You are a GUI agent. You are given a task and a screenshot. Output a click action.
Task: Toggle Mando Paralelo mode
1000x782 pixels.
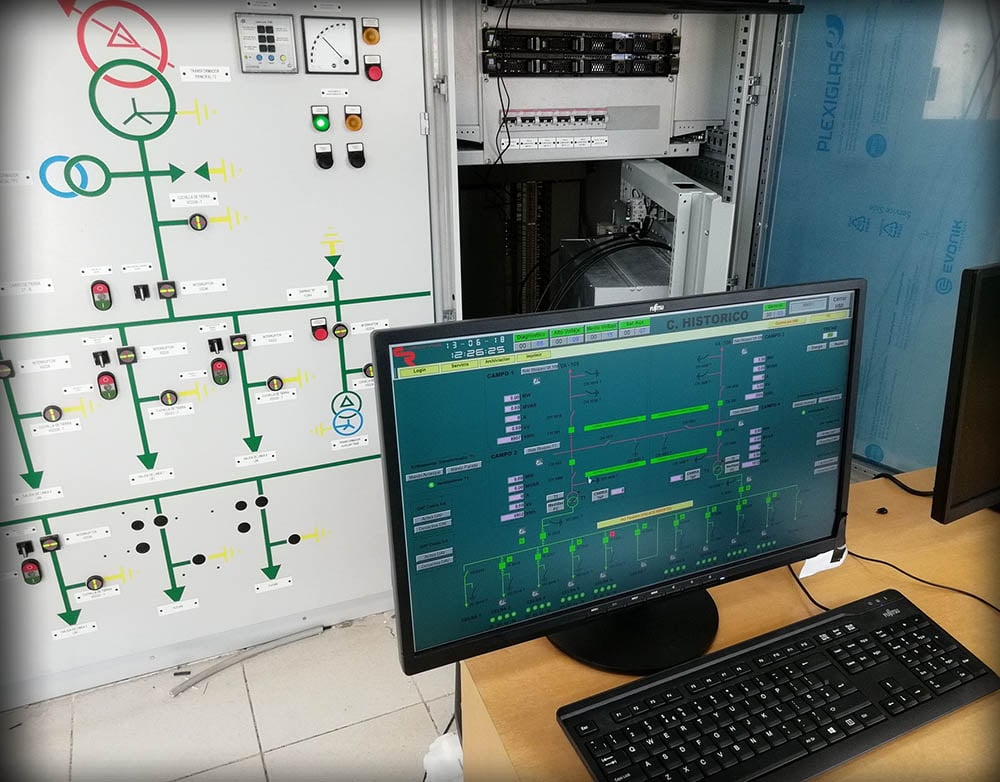coord(464,469)
